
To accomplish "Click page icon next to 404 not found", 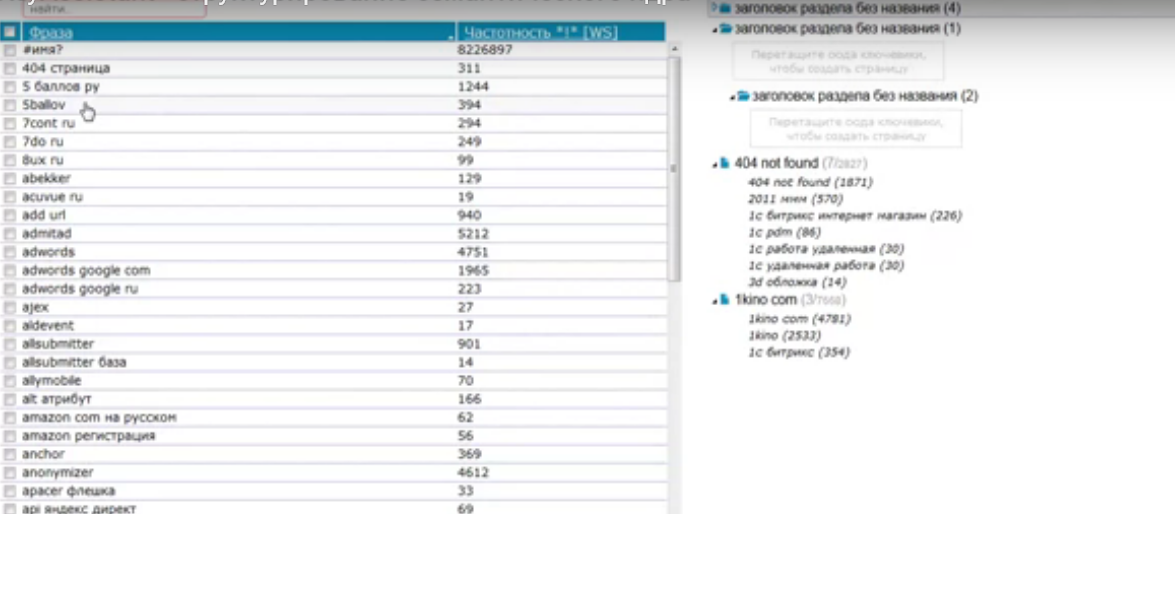I will 725,163.
